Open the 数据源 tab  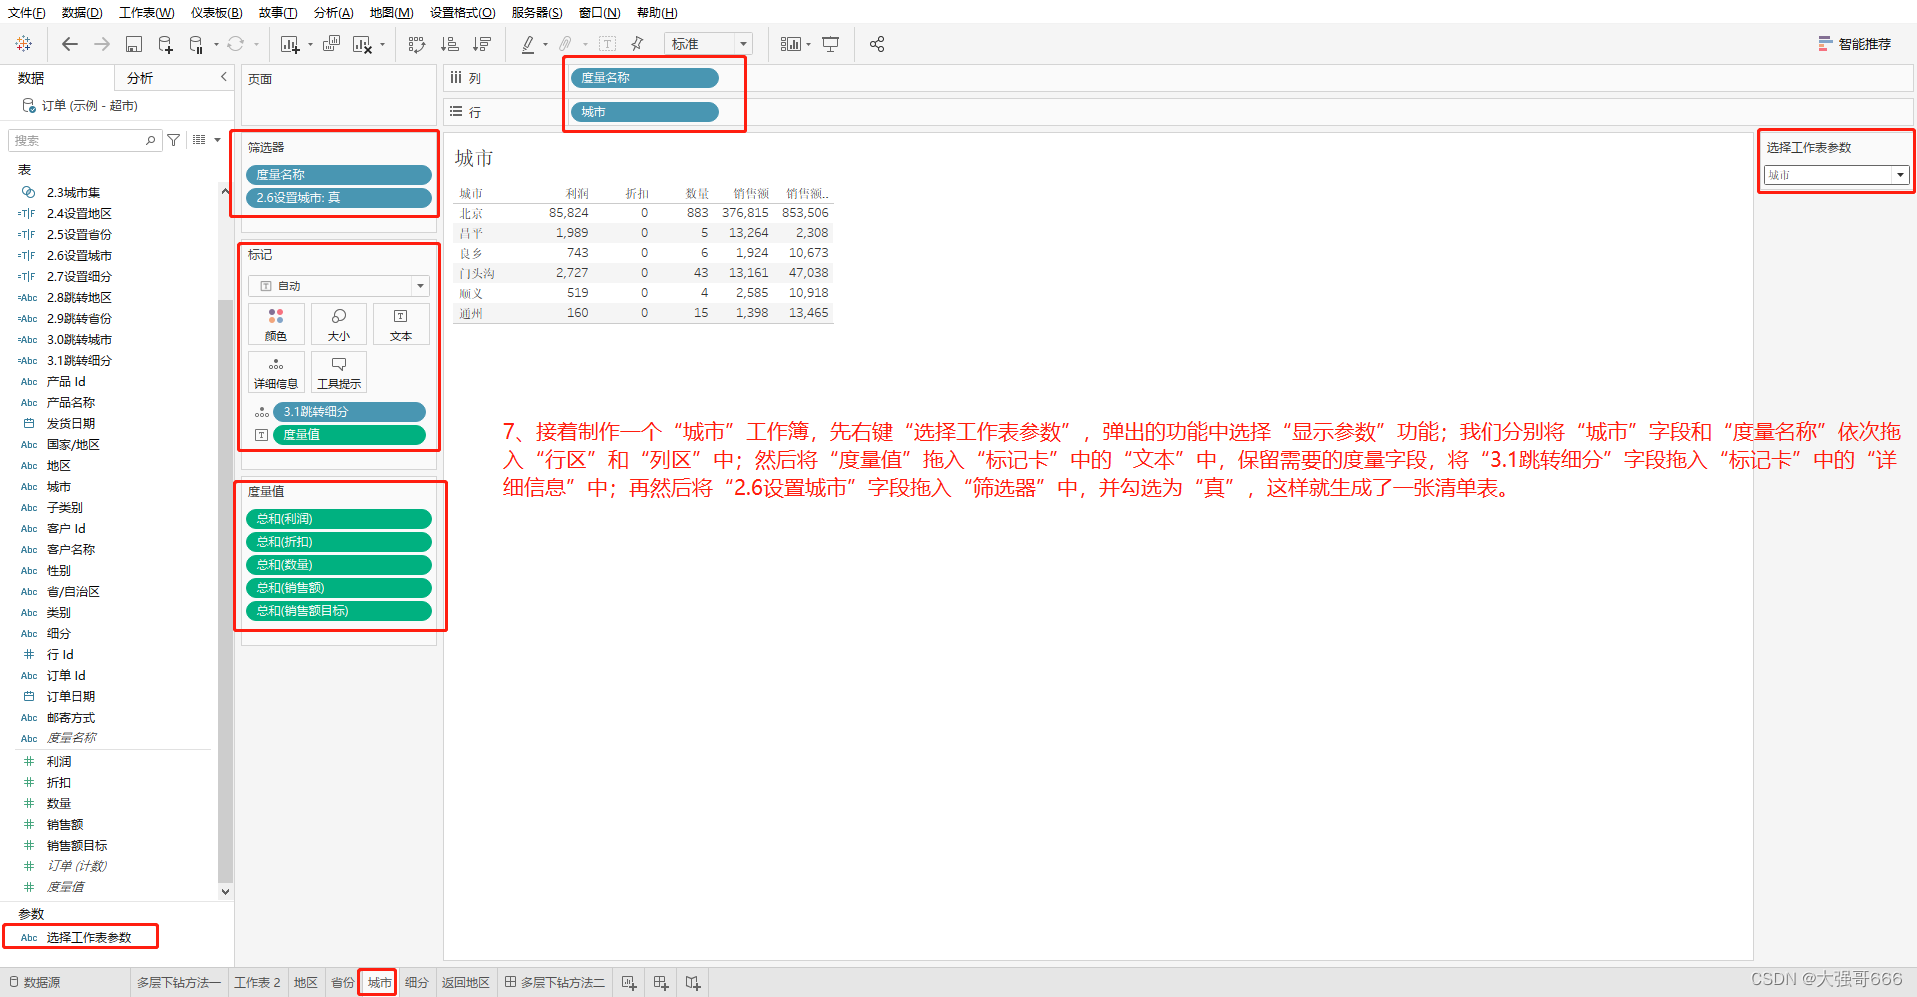click(35, 983)
